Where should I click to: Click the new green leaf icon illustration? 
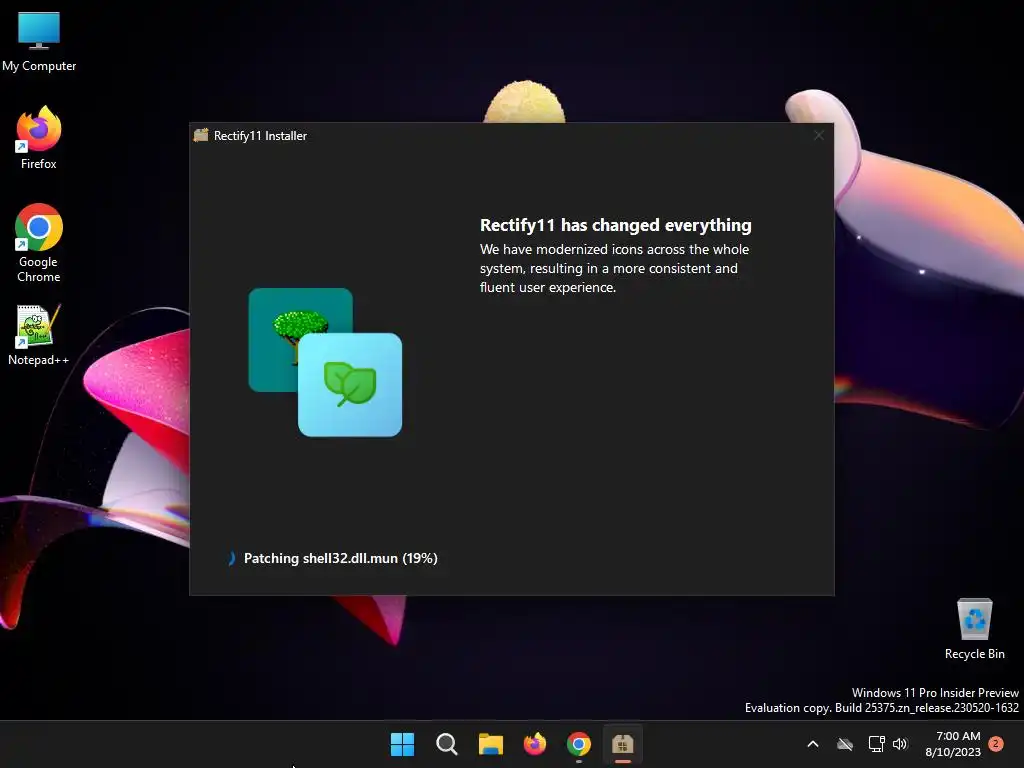coord(350,385)
